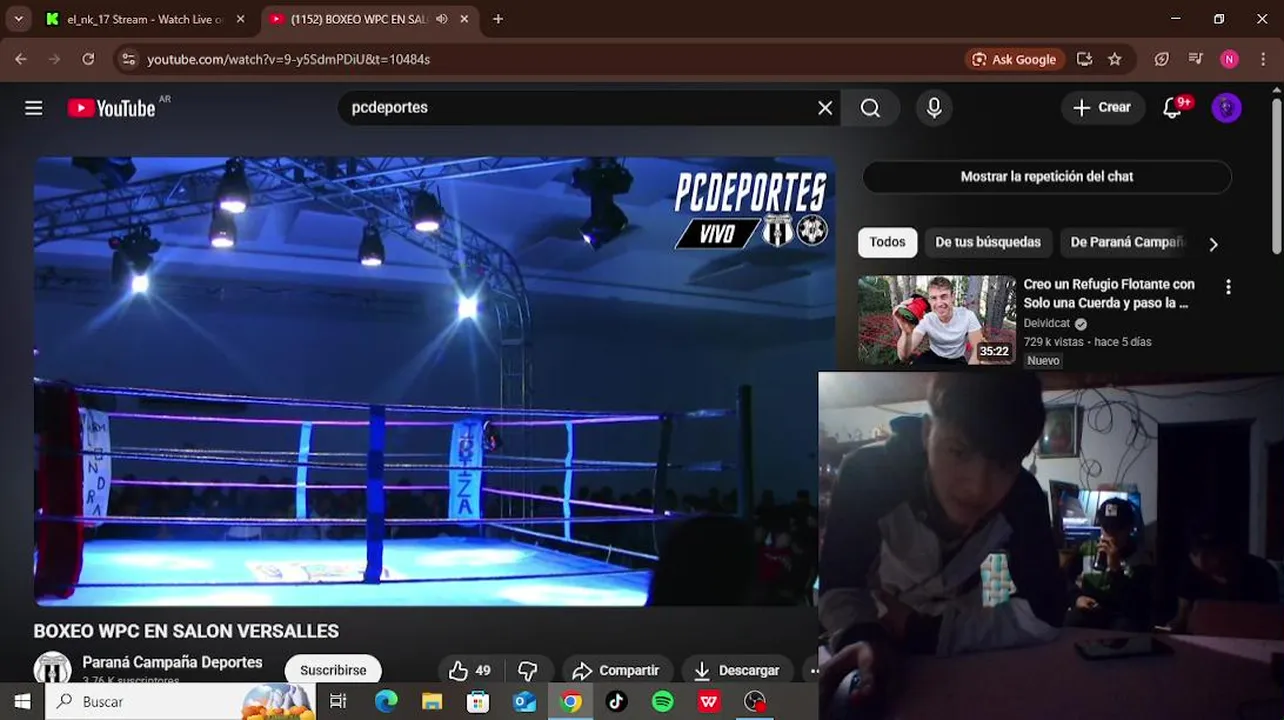Open the Chrome profile N avatar
The height and width of the screenshot is (720, 1284).
pyautogui.click(x=1229, y=59)
